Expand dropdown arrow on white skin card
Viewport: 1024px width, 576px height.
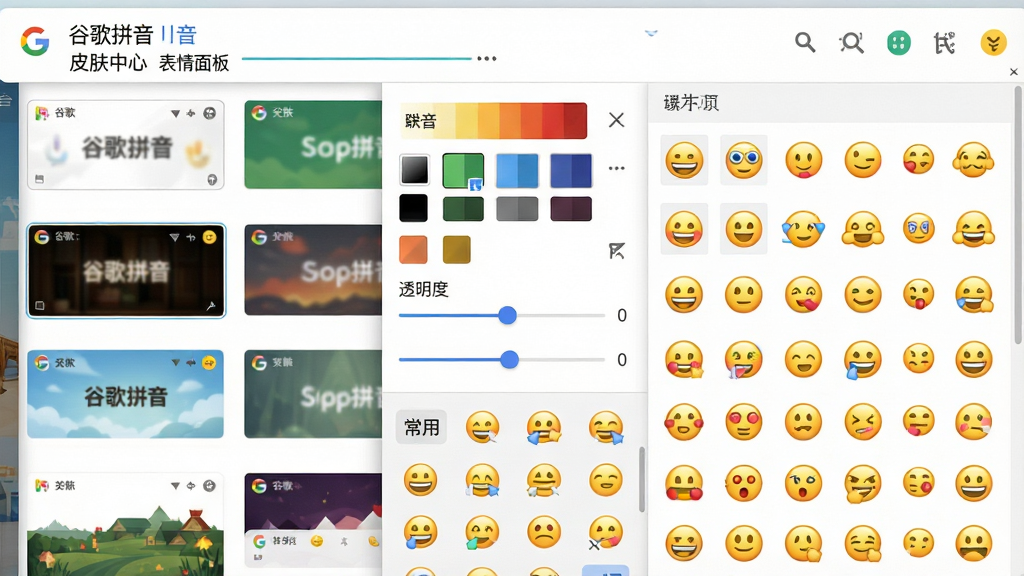pos(175,114)
